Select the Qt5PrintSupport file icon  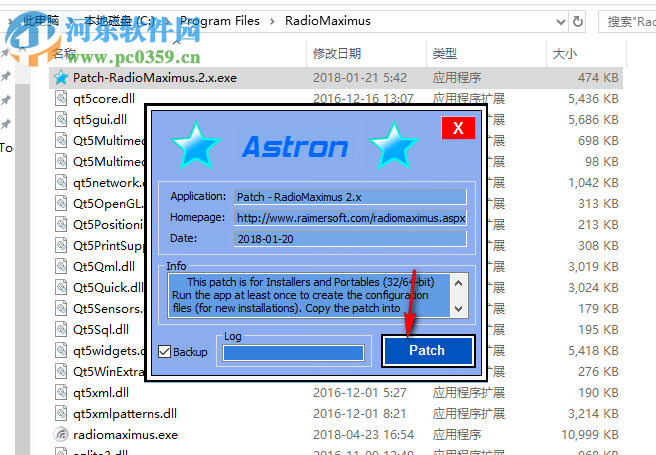point(61,245)
